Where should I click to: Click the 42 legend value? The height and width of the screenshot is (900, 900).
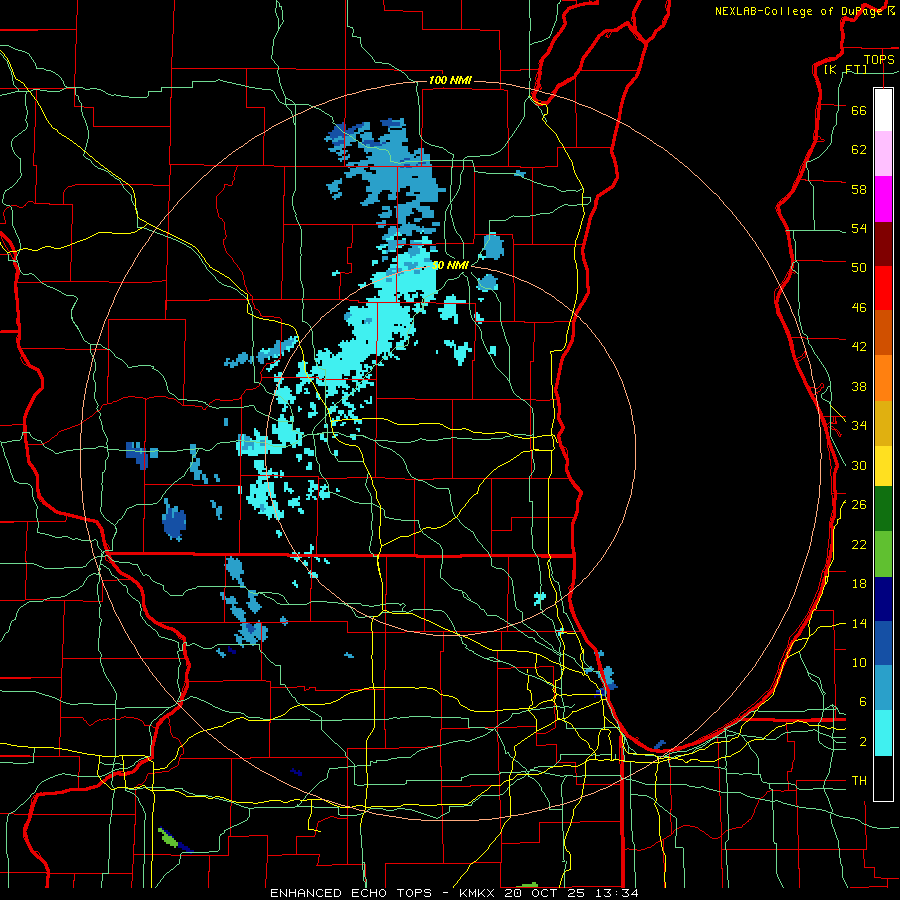pyautogui.click(x=859, y=347)
